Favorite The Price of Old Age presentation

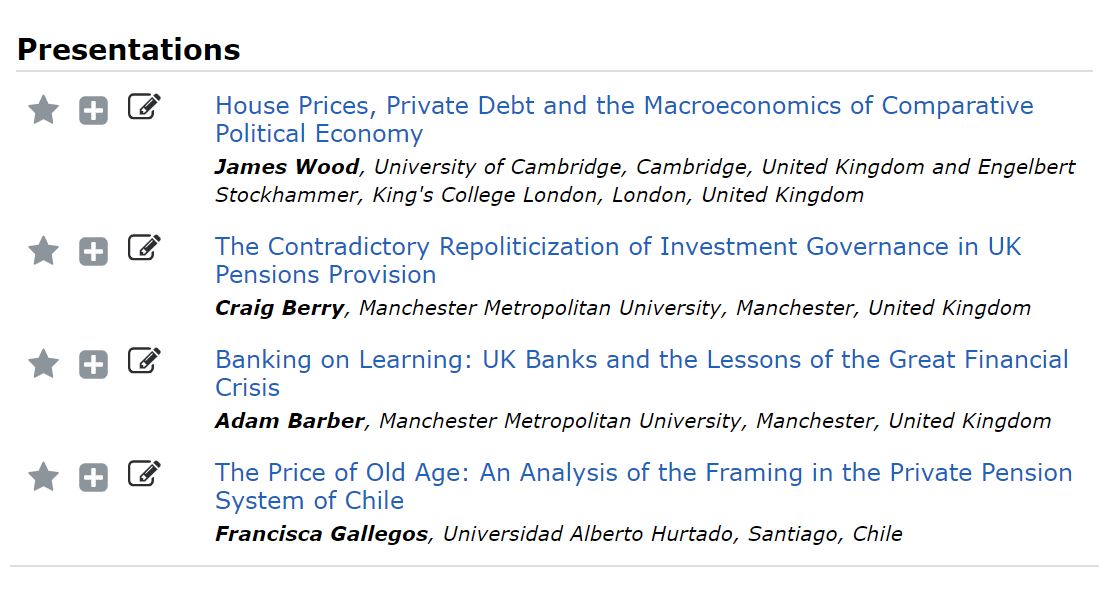pyautogui.click(x=43, y=477)
